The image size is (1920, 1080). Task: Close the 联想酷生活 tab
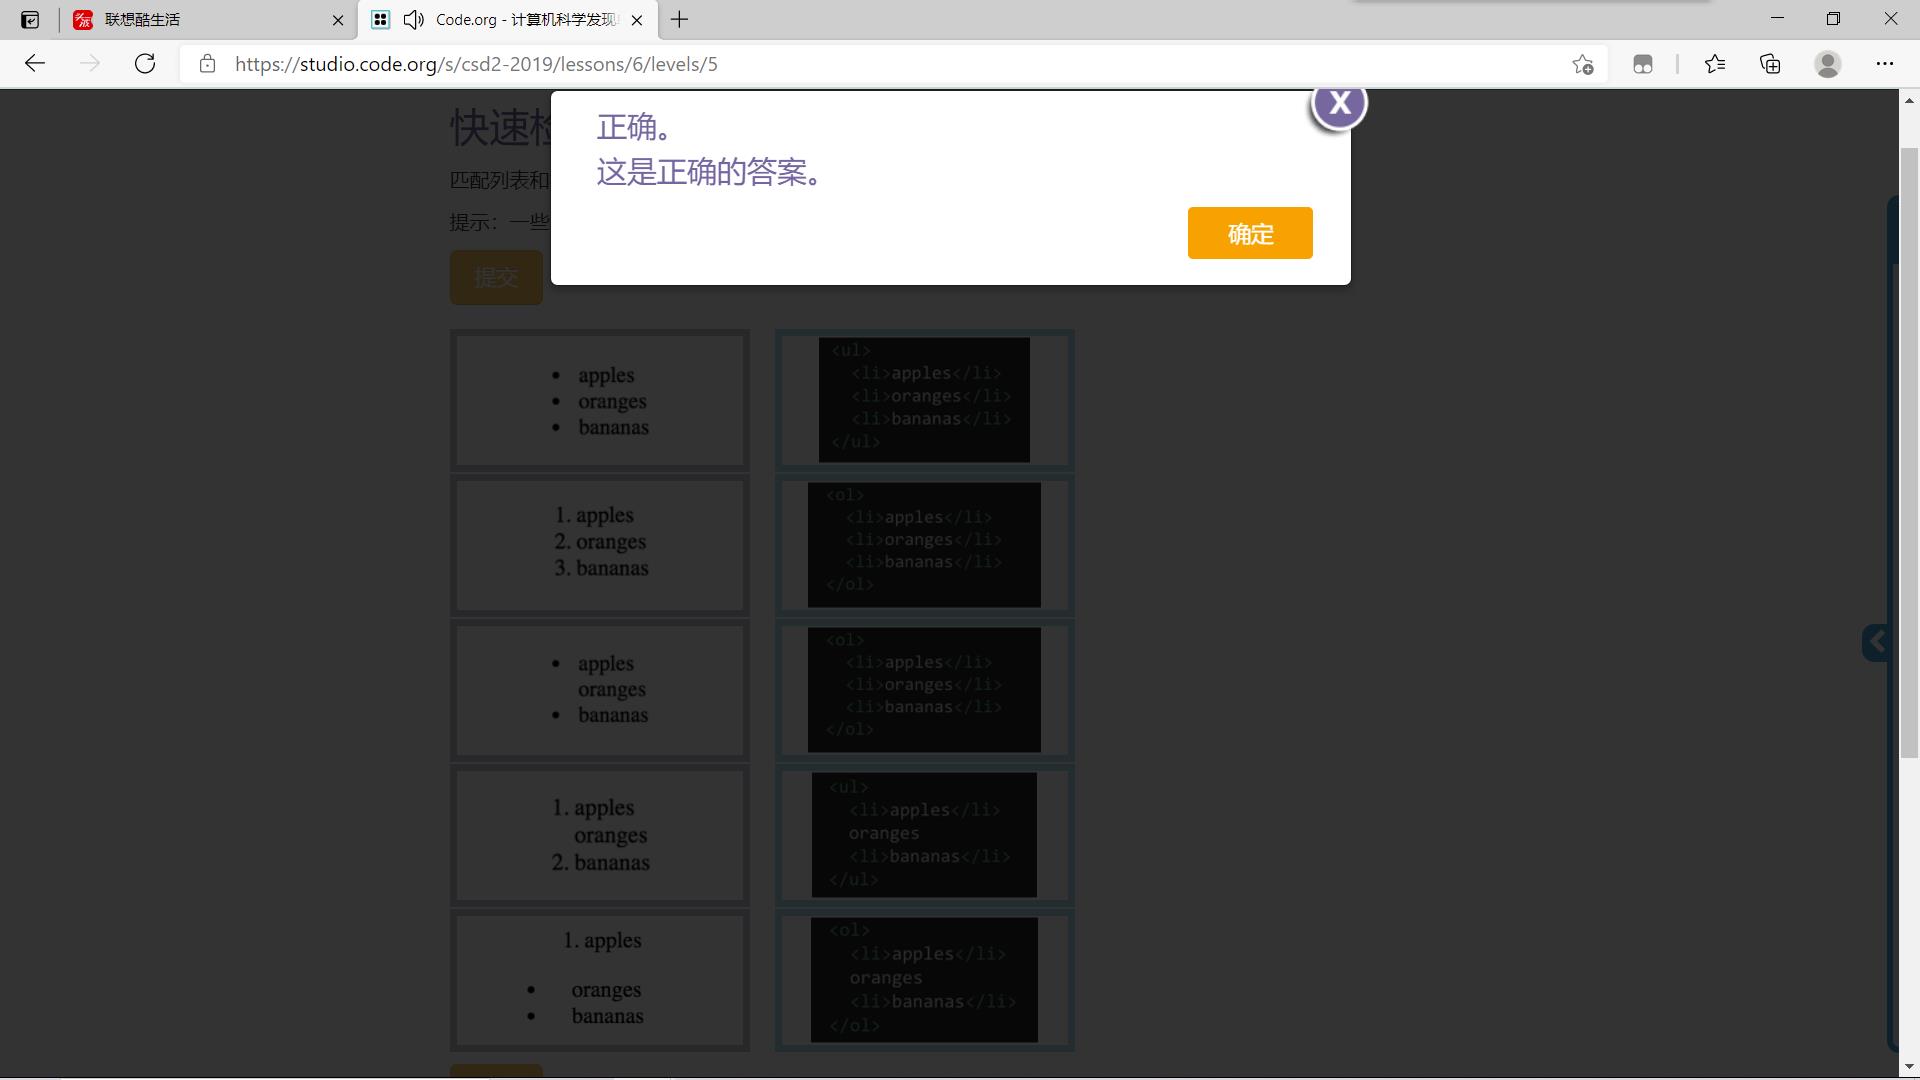[x=338, y=19]
